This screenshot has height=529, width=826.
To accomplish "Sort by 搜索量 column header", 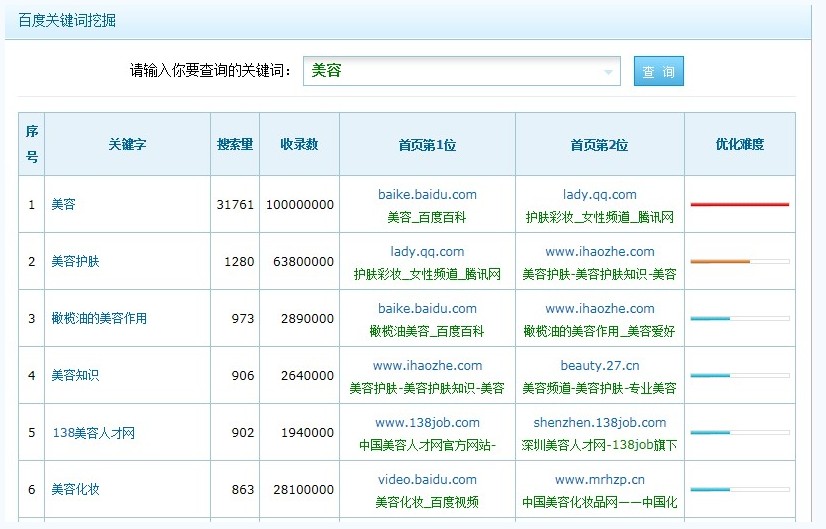I will coord(235,144).
